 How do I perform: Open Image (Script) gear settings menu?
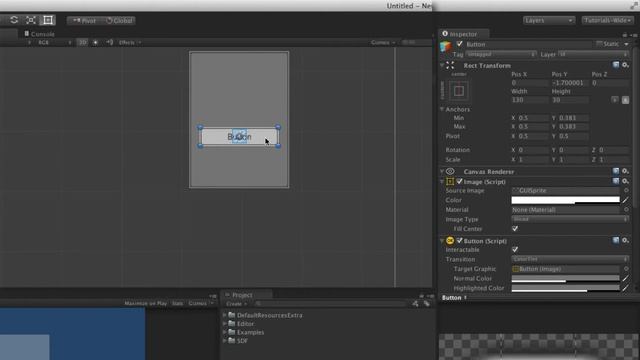pos(625,181)
